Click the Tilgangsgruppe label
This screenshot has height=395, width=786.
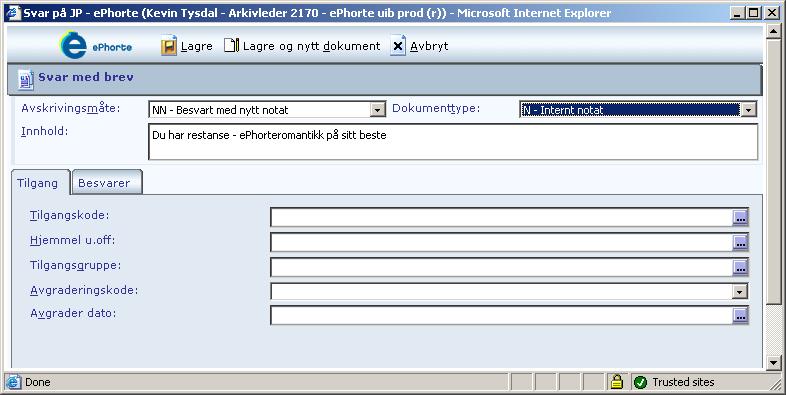click(76, 265)
